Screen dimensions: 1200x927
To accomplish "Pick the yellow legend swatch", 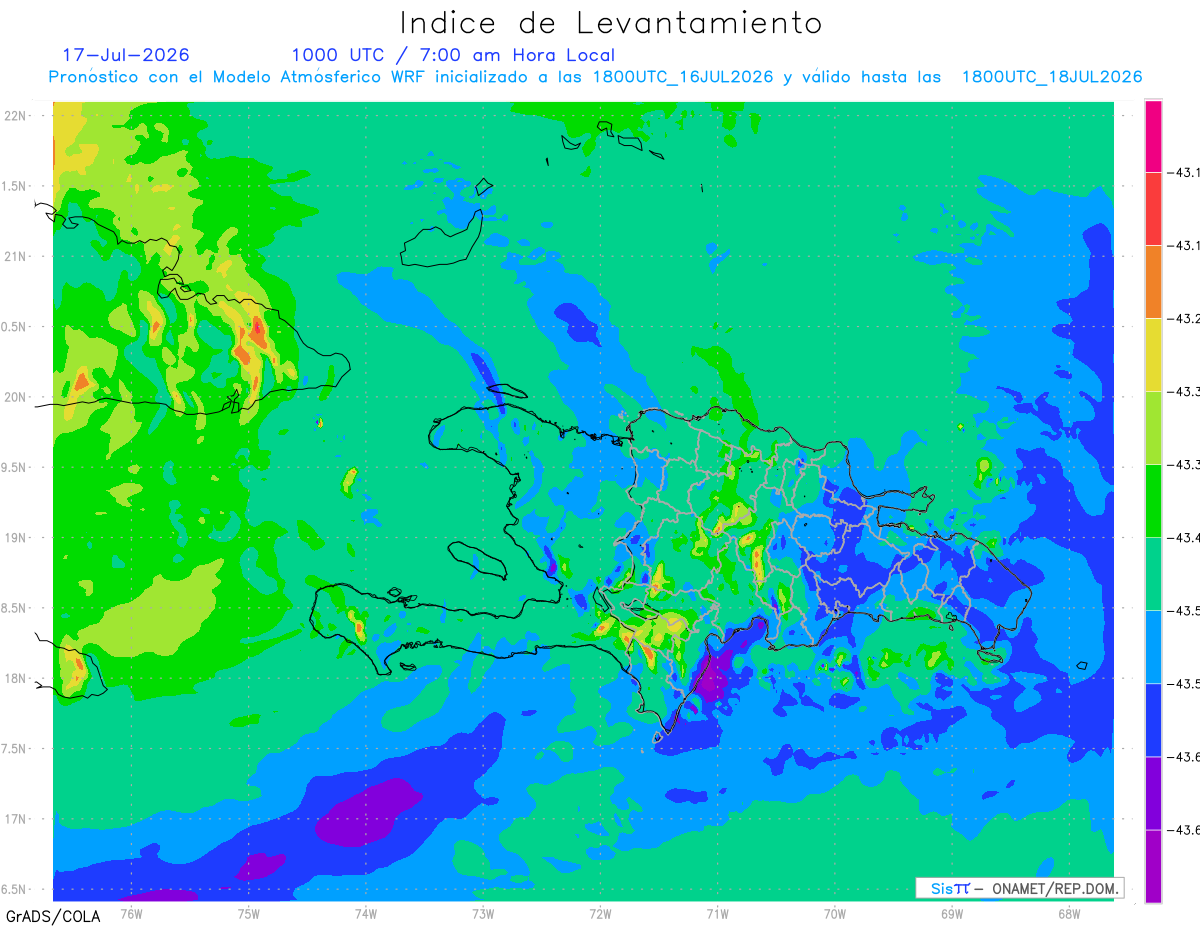I will click(x=1153, y=355).
